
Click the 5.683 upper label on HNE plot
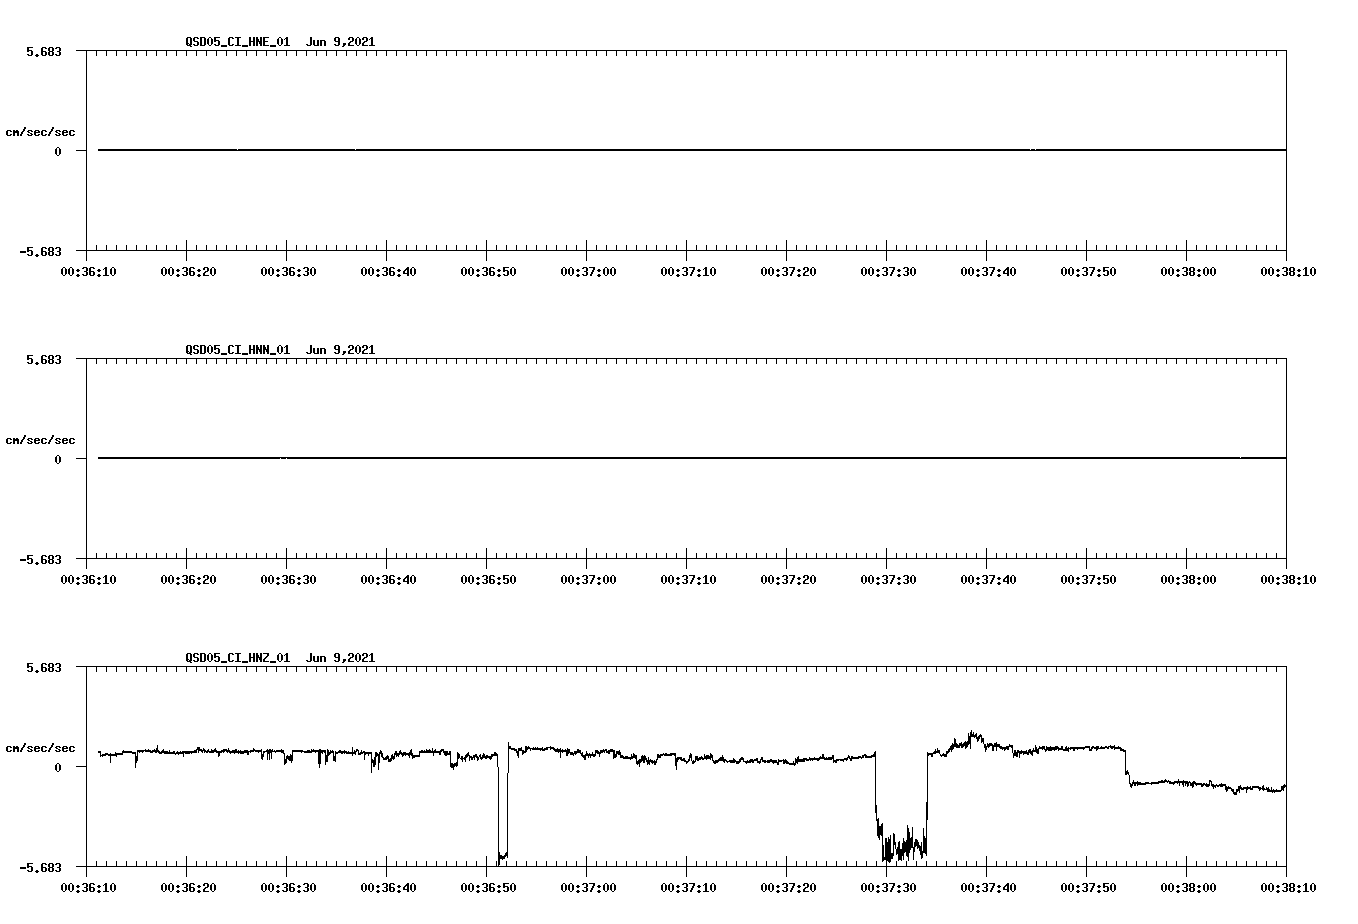tap(44, 51)
